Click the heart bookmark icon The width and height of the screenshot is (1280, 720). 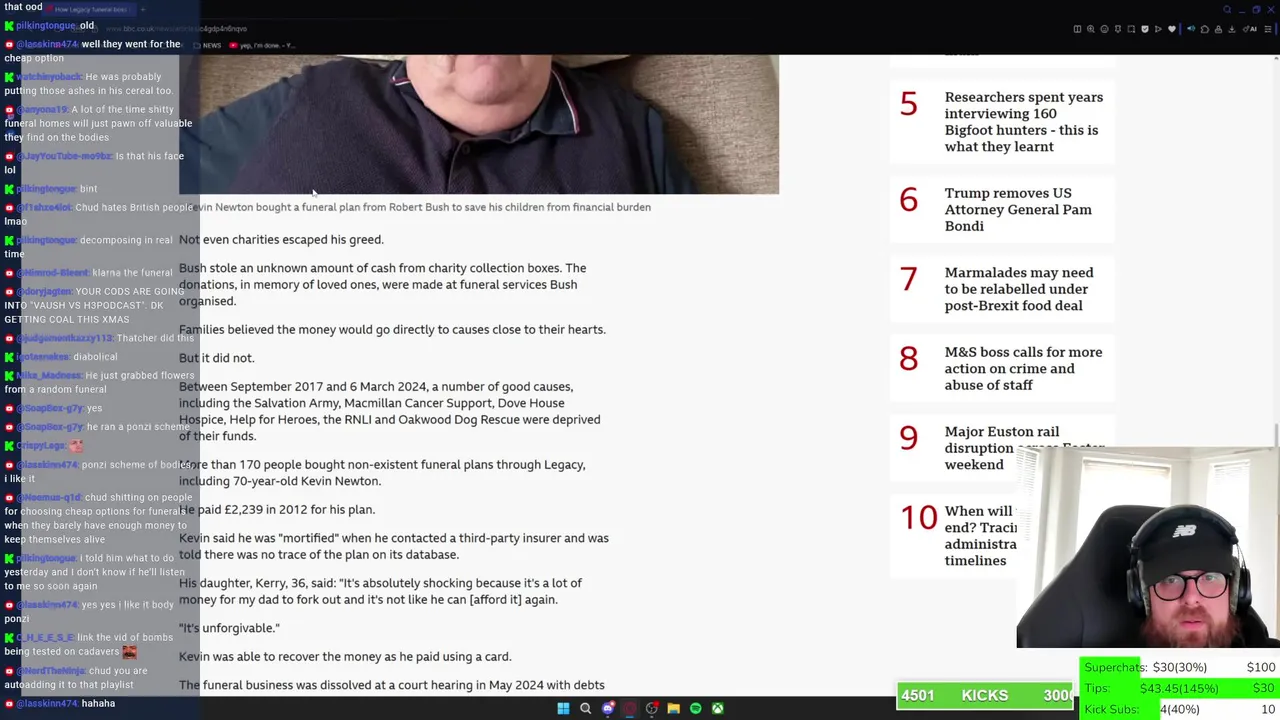pyautogui.click(x=1172, y=29)
